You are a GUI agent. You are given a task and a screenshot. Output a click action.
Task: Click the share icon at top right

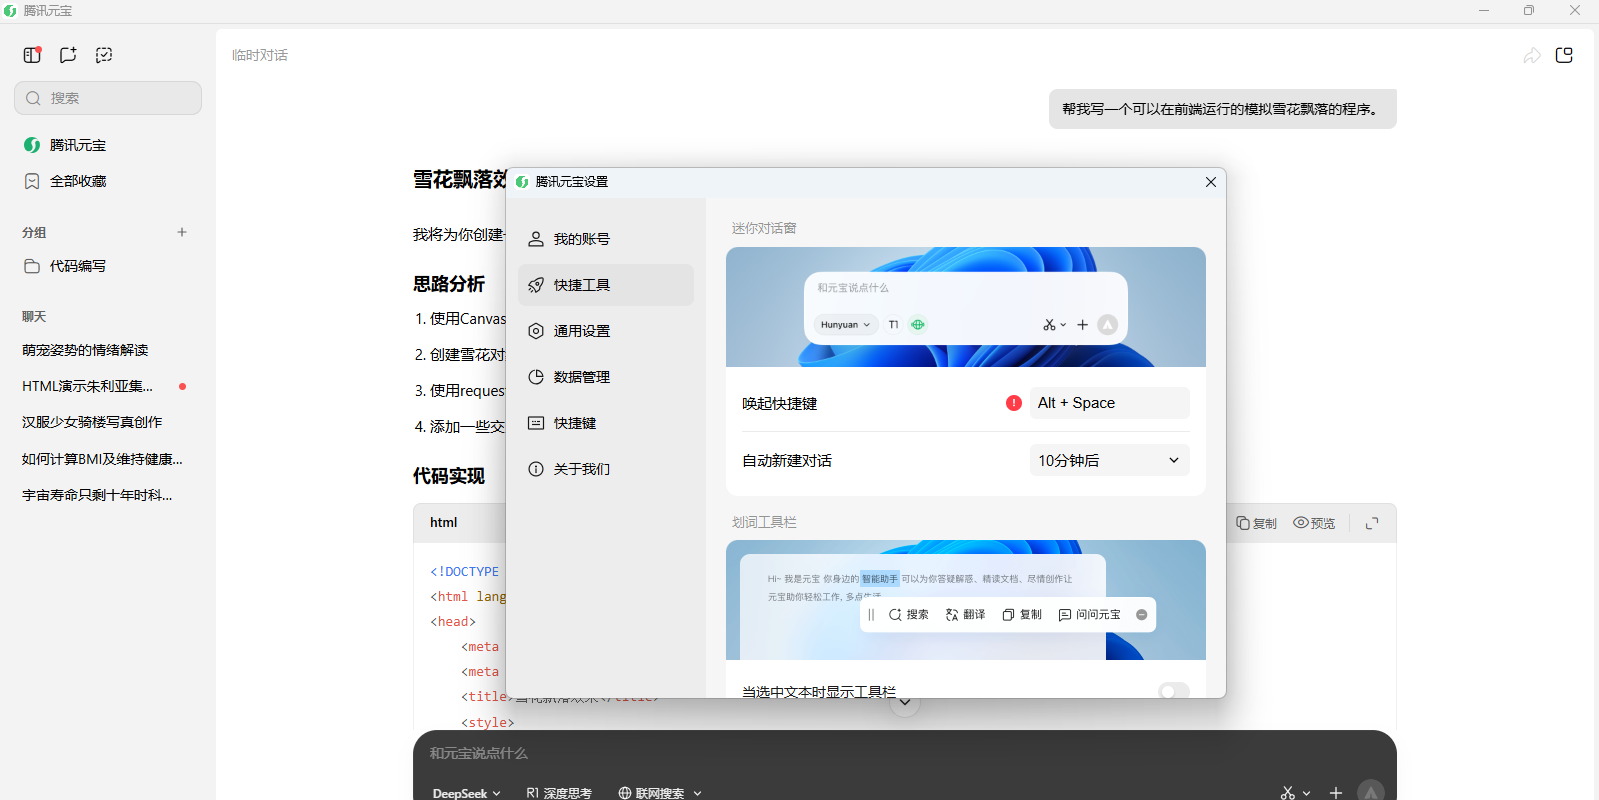point(1531,55)
